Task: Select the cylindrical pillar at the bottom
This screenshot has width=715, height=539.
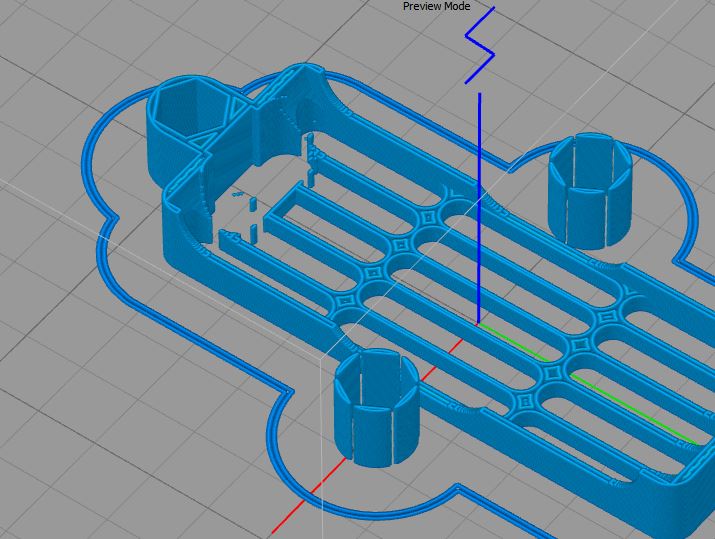Action: [x=376, y=408]
